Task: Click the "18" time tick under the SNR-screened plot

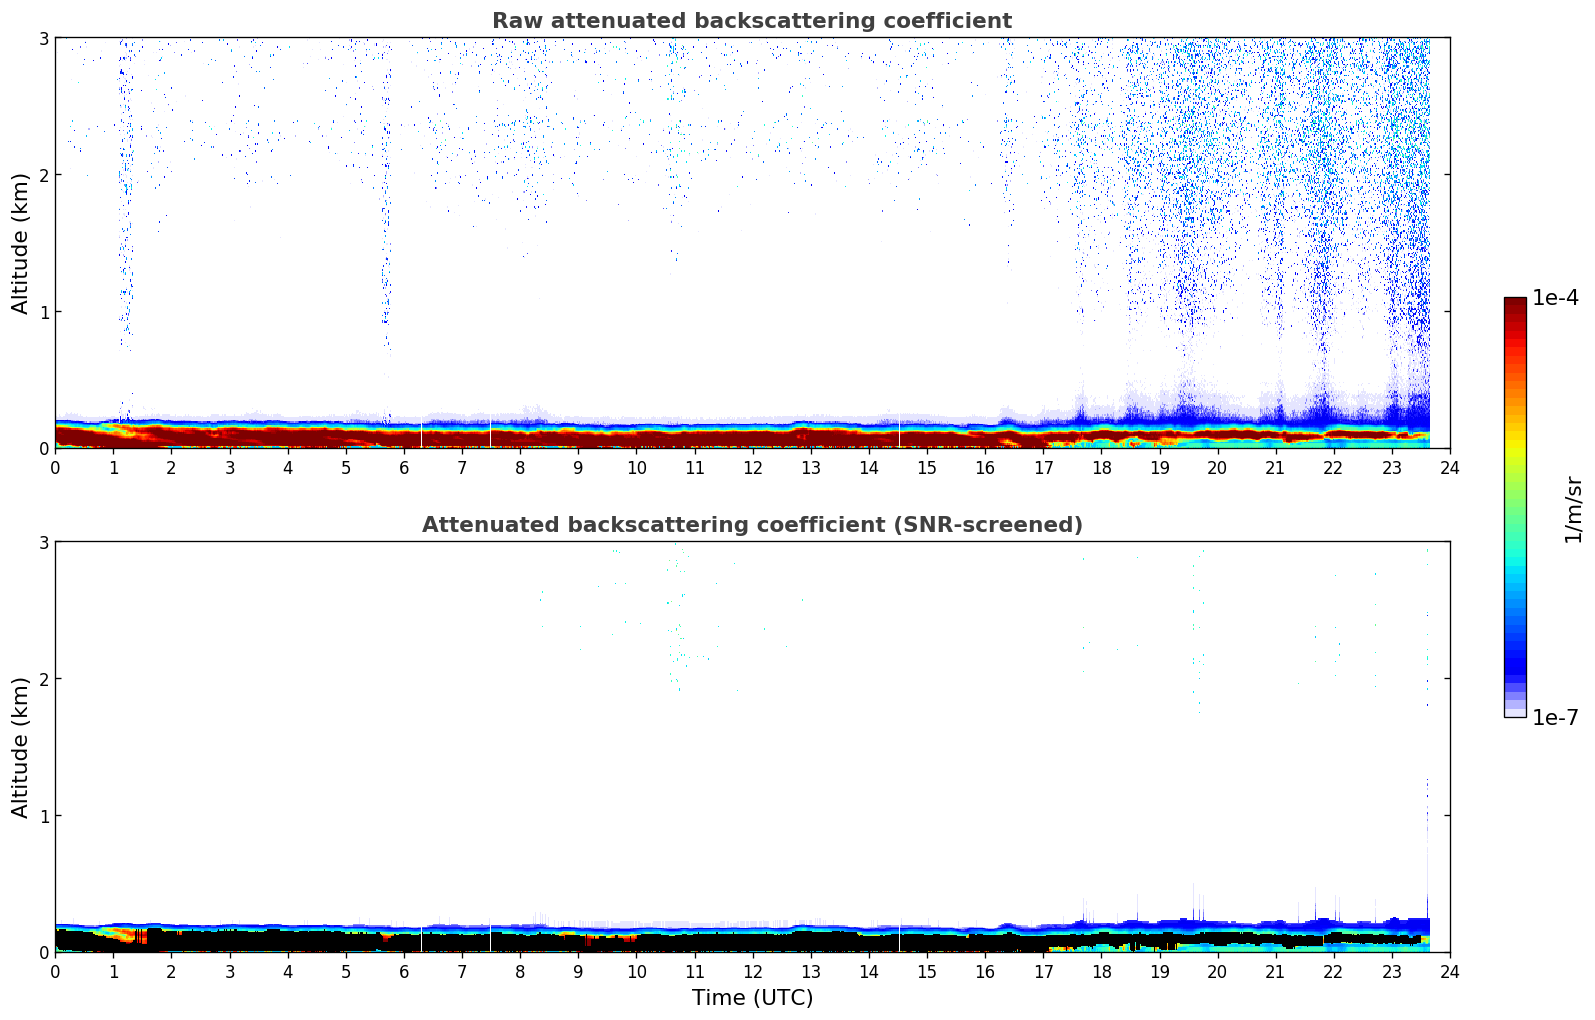Action: pos(1101,971)
